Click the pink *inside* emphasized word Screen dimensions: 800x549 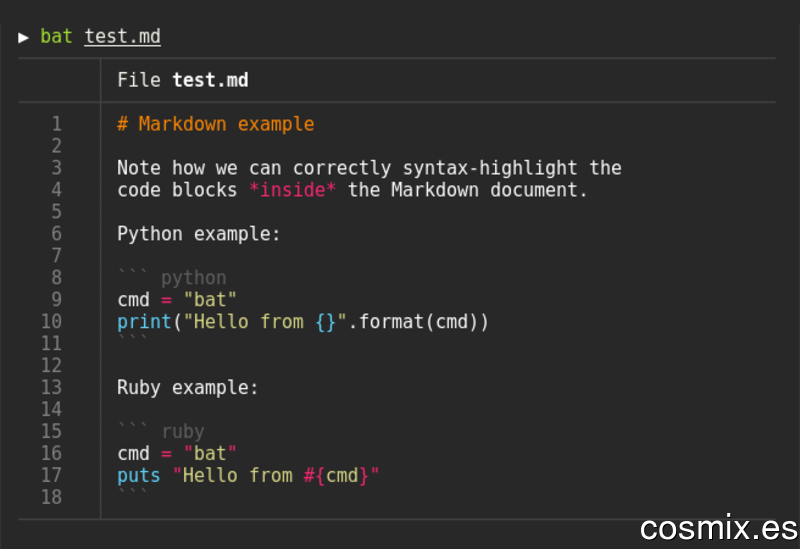tap(293, 190)
